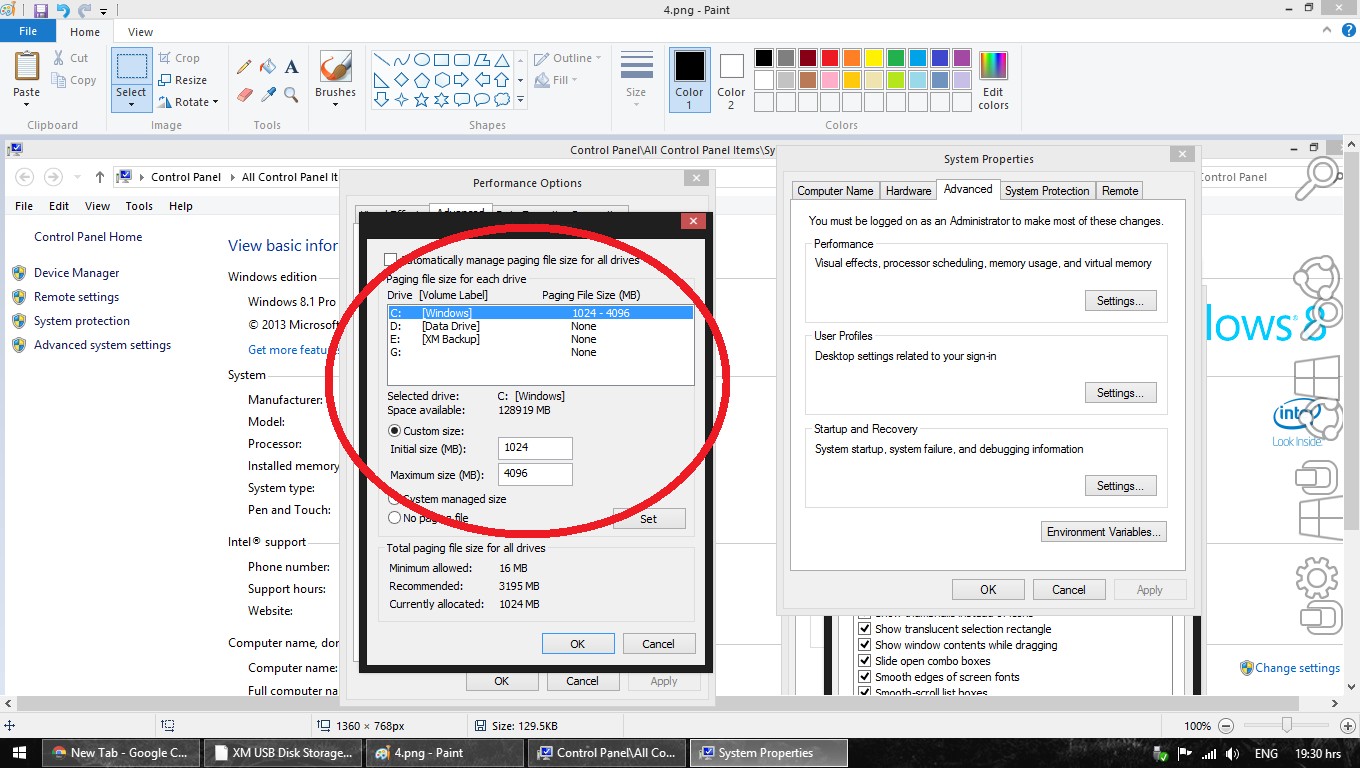Crop the image with the Crop command
The image size is (1360, 768).
tap(179, 58)
